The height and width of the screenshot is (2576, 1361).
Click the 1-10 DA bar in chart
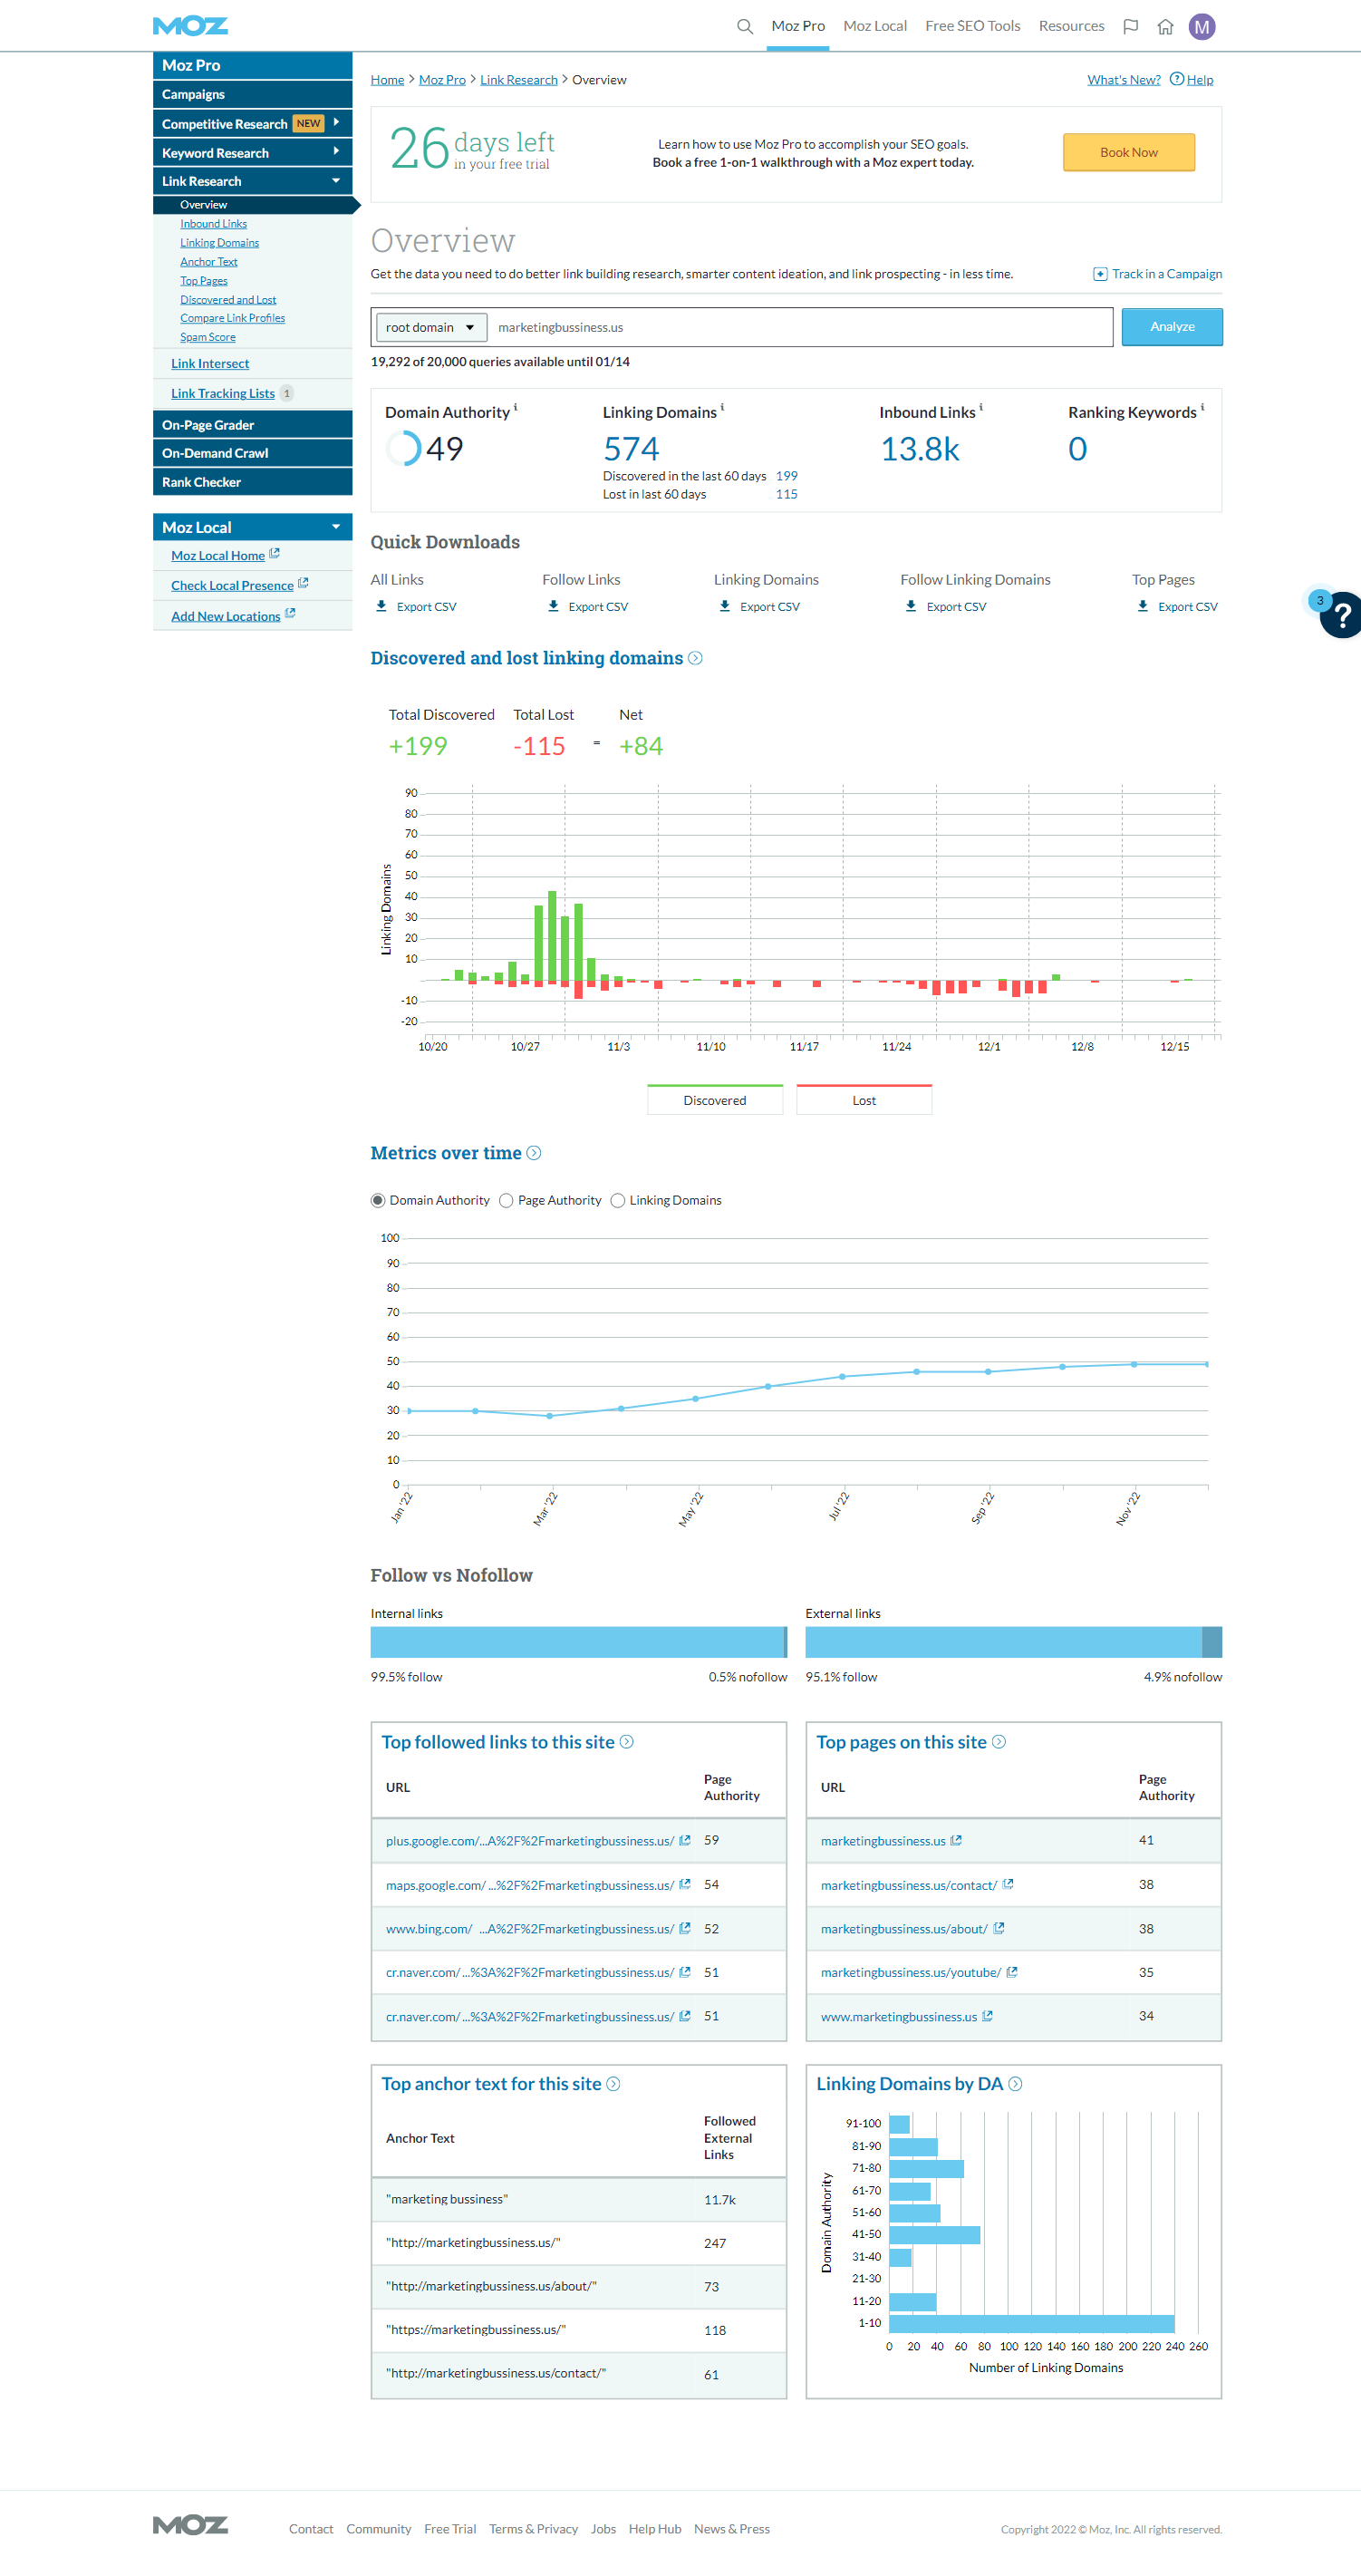1031,2323
